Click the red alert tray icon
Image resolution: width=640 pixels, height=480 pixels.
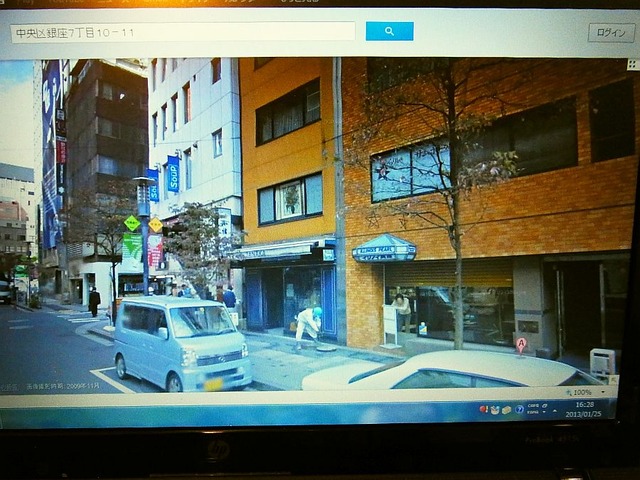[x=484, y=409]
